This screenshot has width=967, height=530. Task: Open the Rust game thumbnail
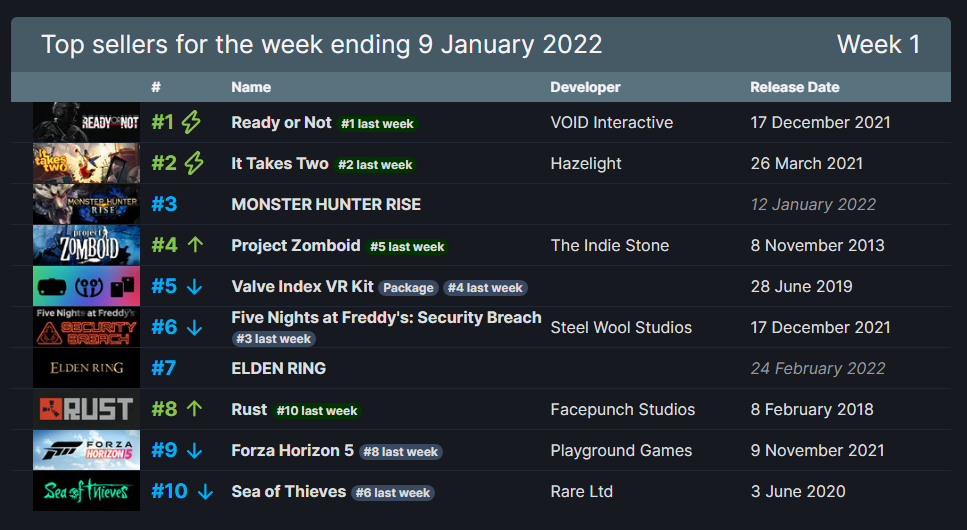pos(86,409)
